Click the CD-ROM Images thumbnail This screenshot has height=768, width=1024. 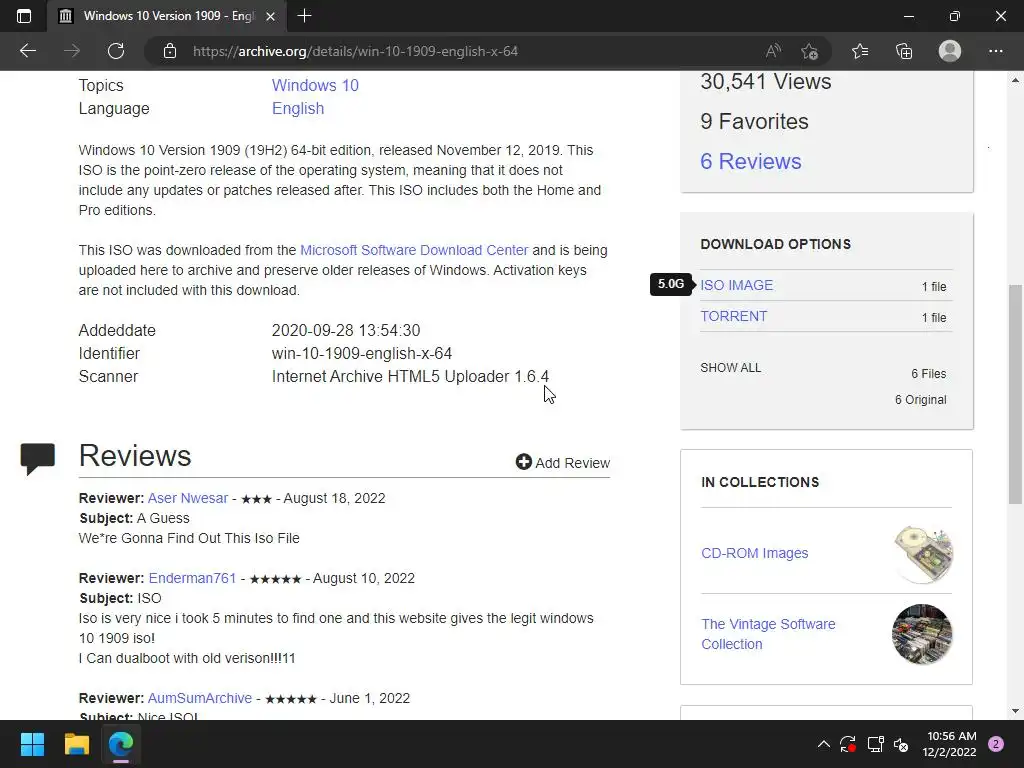[x=923, y=554]
